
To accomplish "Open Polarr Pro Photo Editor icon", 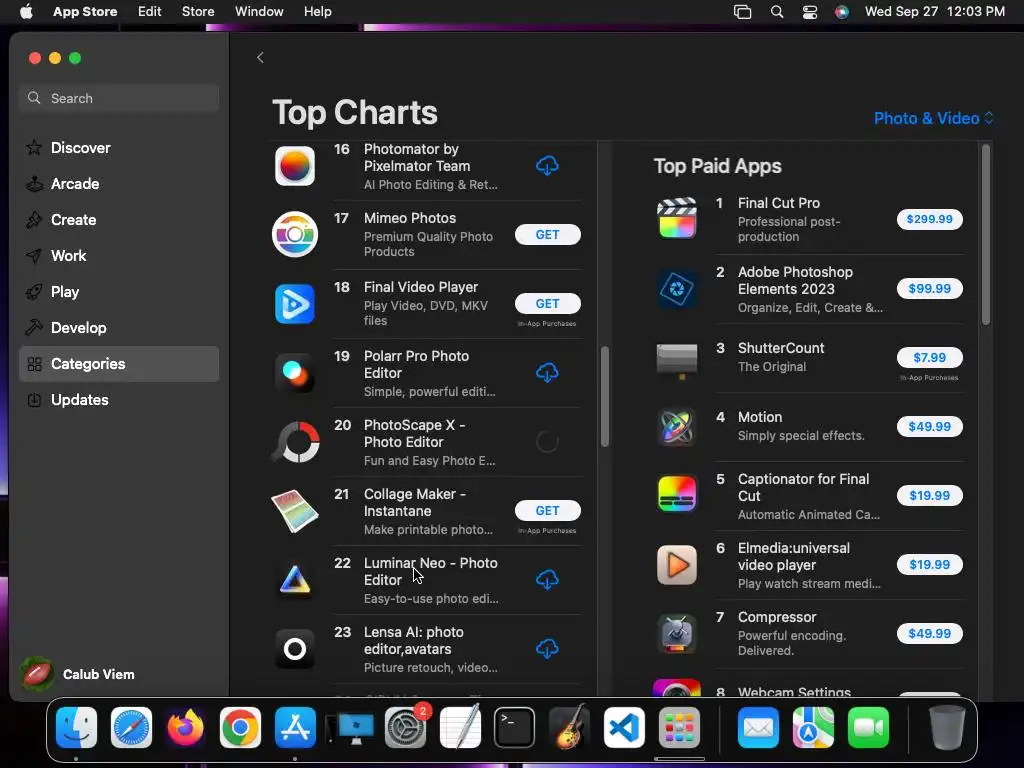I will (x=295, y=373).
